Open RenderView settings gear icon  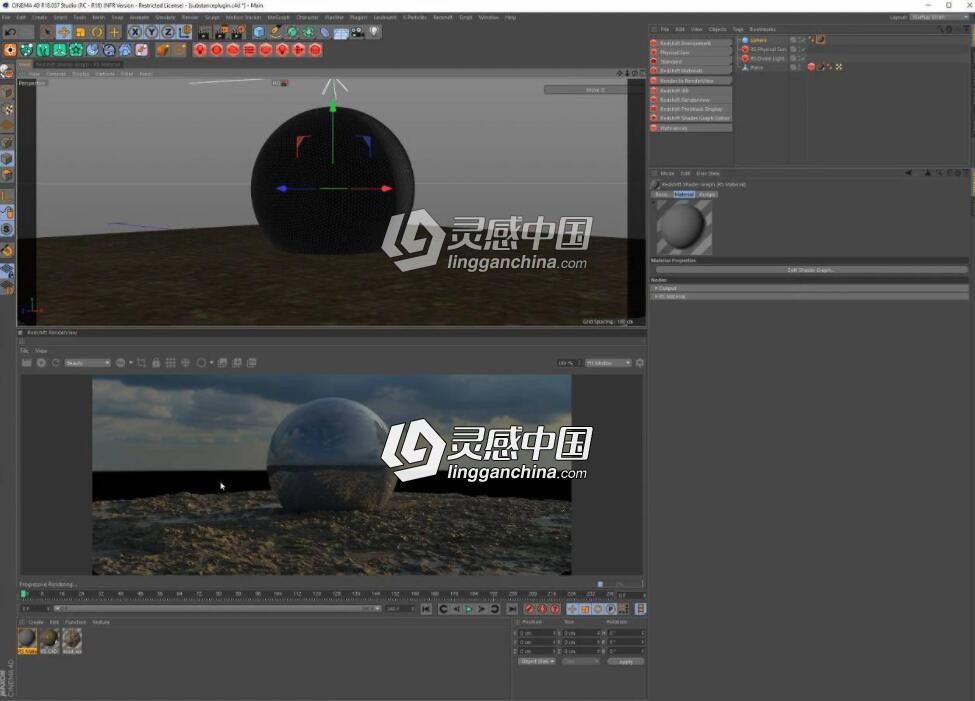pyautogui.click(x=640, y=363)
